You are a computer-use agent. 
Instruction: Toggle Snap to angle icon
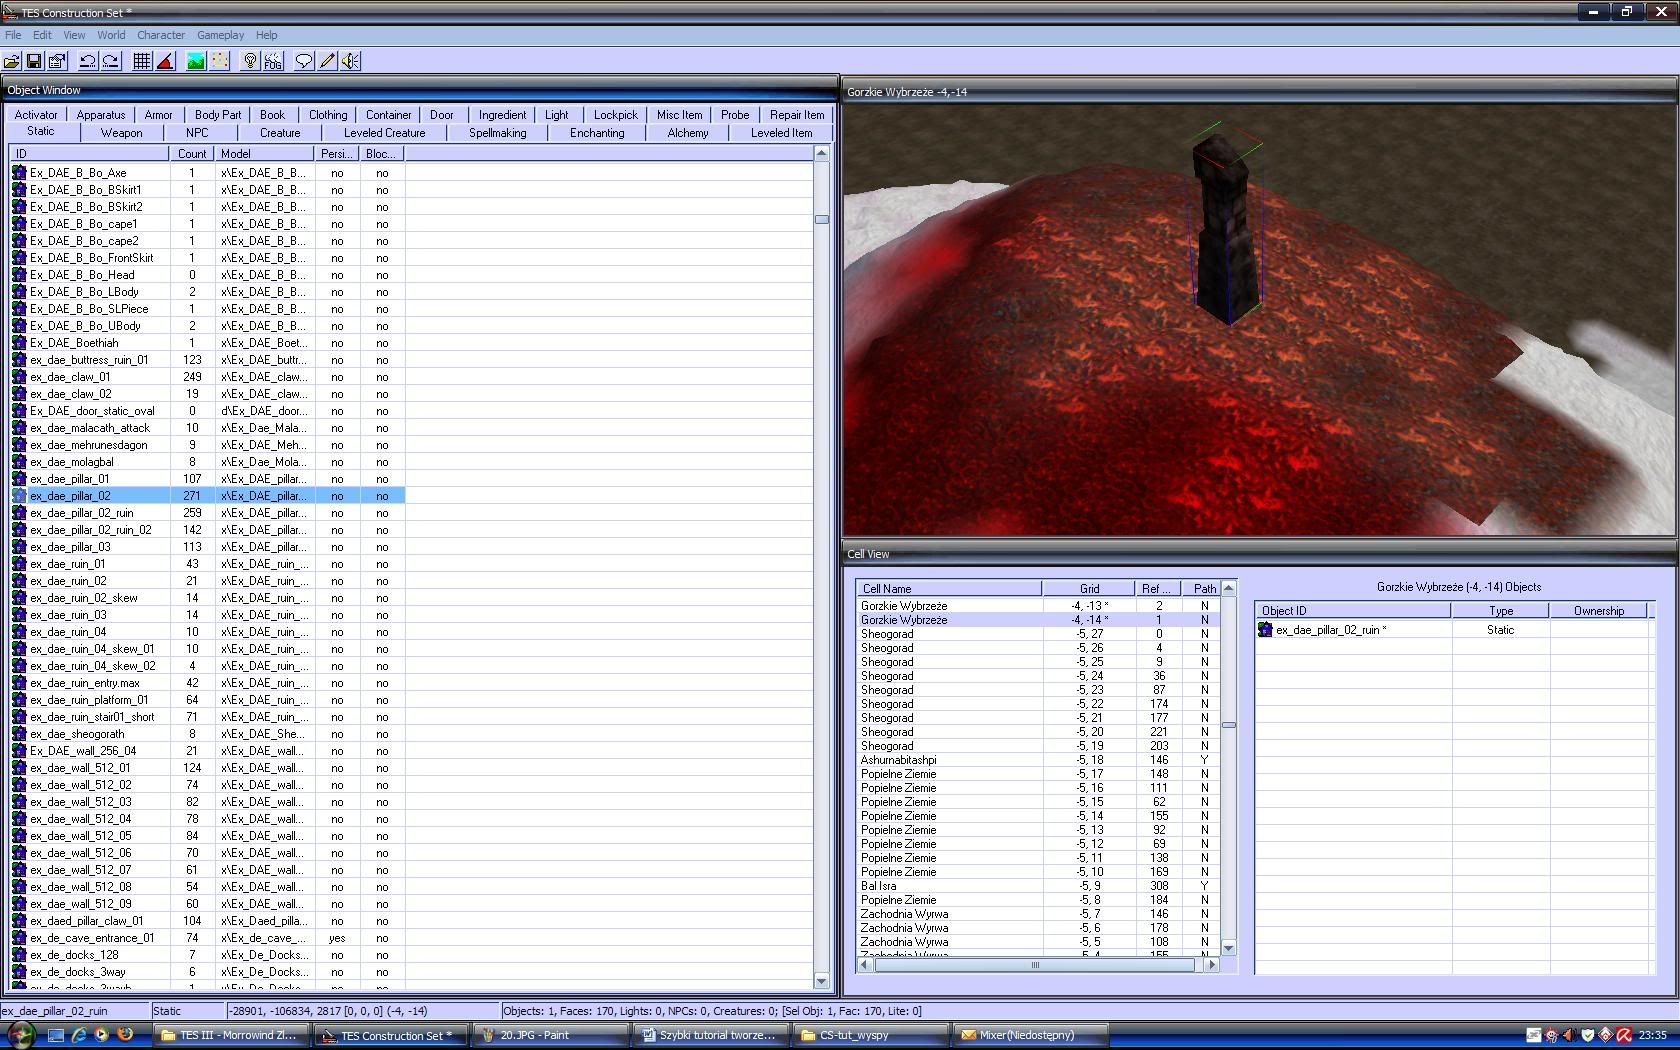pyautogui.click(x=165, y=61)
